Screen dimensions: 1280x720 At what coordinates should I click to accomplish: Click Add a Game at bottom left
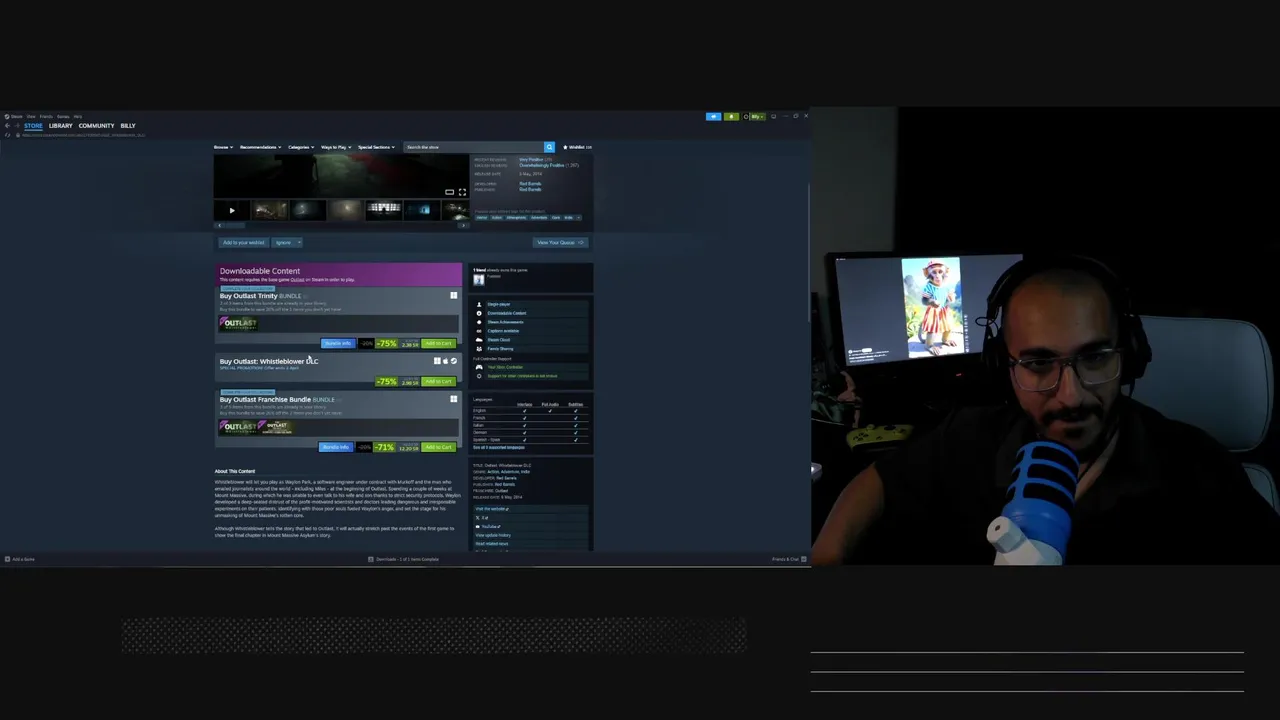pos(20,559)
